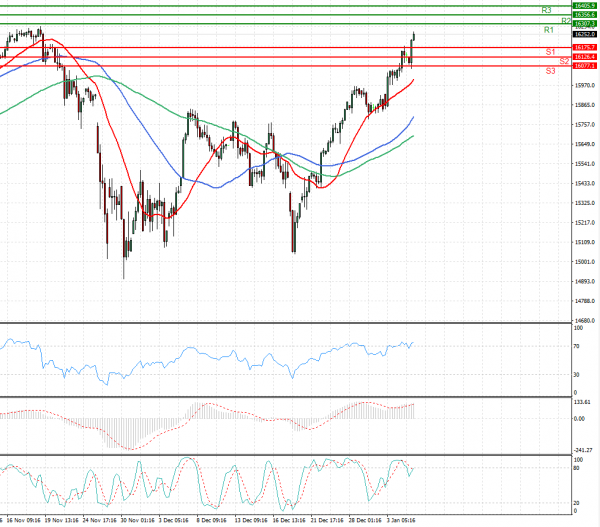600x527 pixels.
Task: Click the R2 resistance price tag 16356.6
Action: point(584,15)
